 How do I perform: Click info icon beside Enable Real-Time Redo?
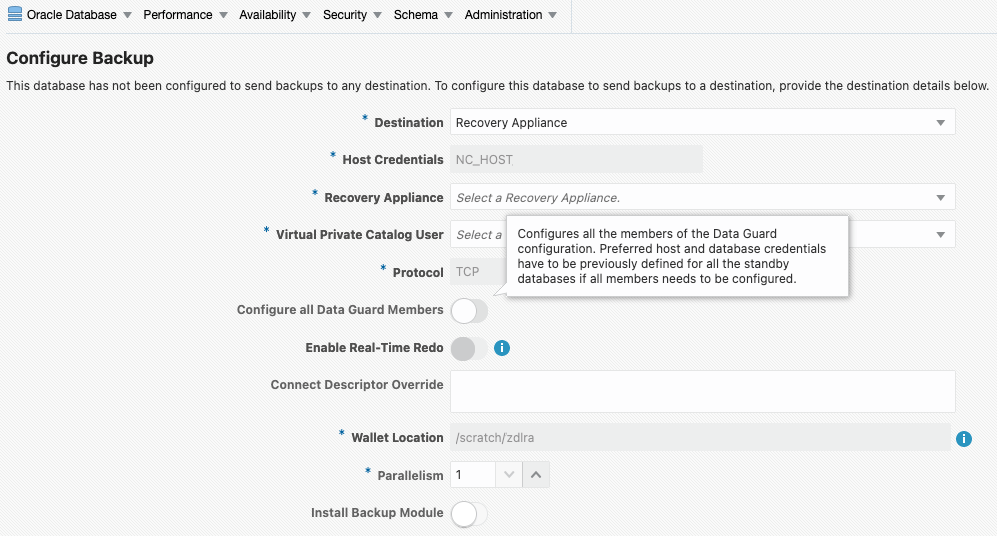tap(503, 348)
